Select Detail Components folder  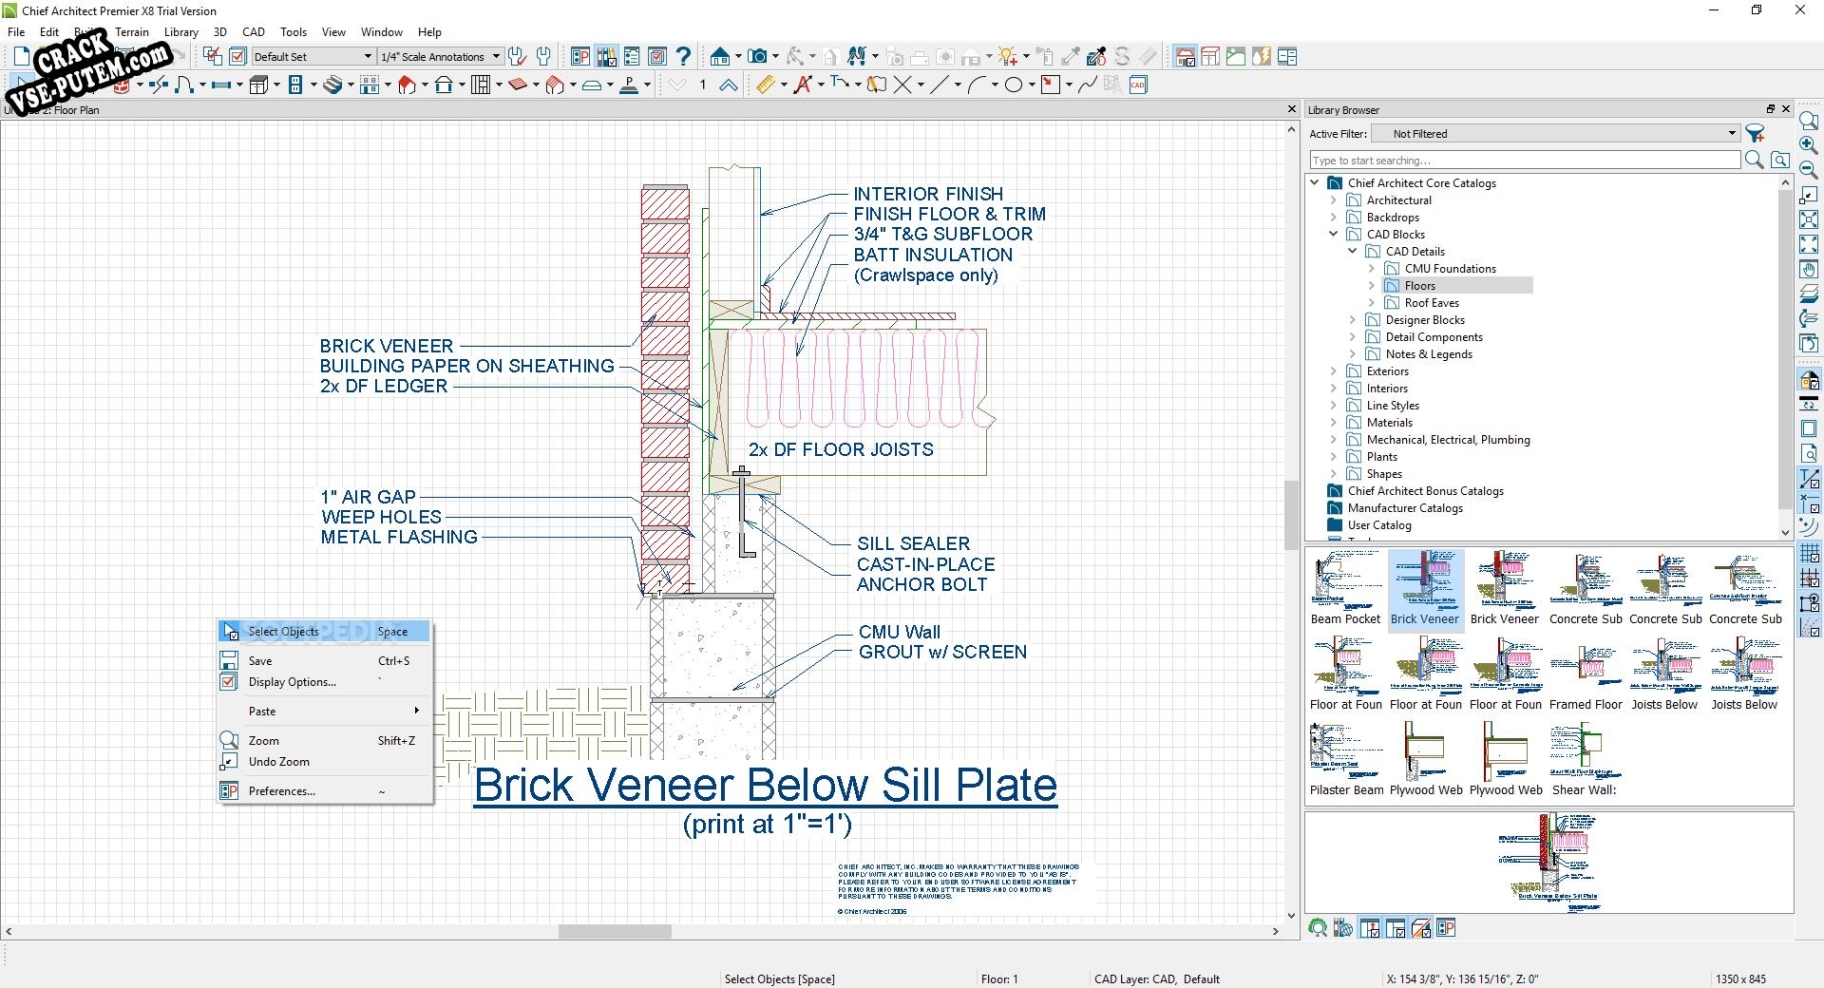coord(1434,337)
